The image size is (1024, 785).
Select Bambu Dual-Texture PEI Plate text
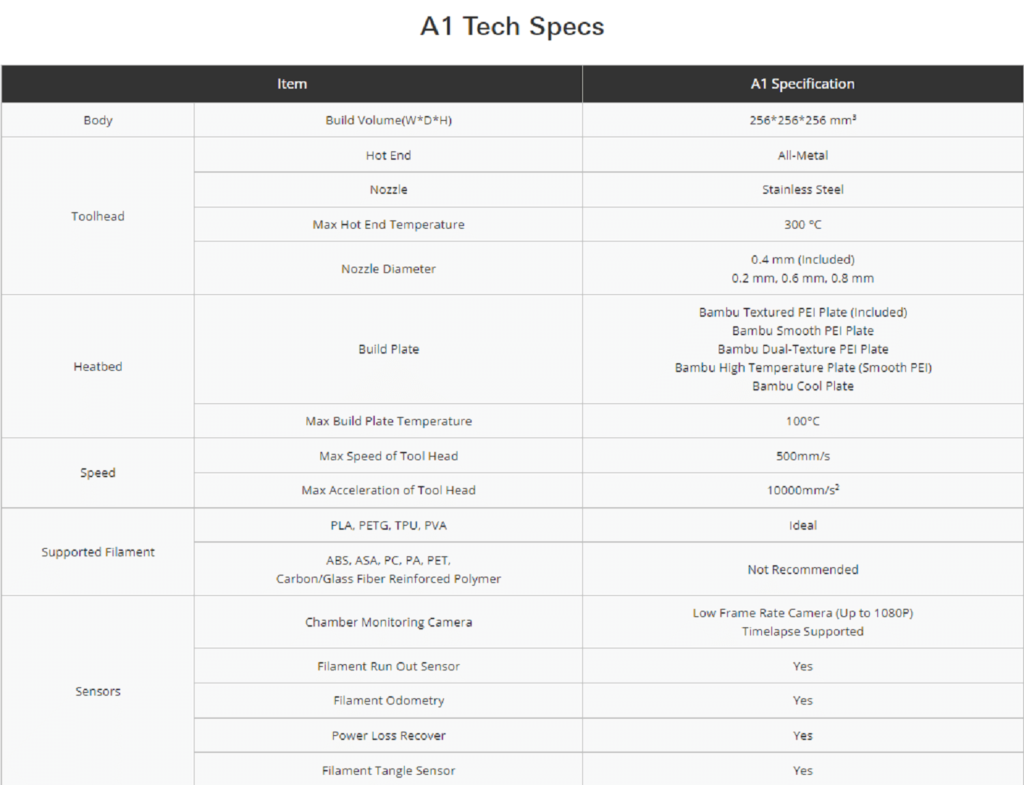803,349
